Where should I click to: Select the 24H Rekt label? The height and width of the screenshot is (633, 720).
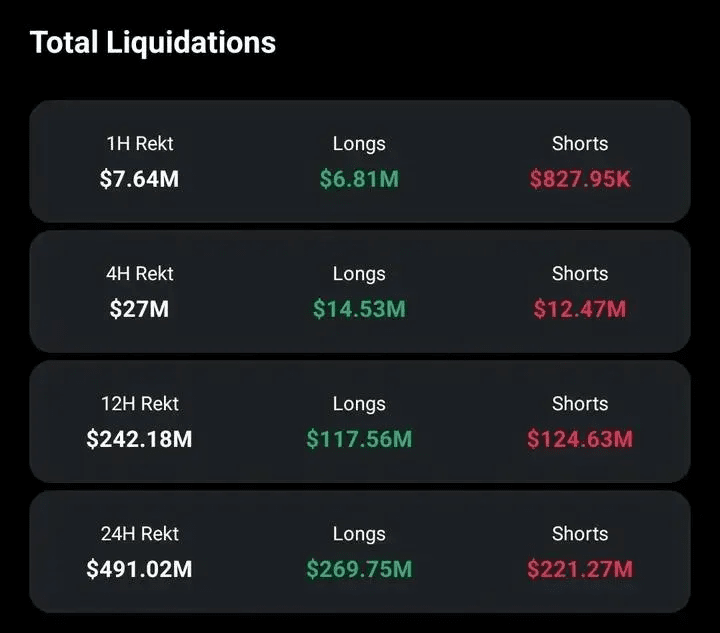click(x=140, y=534)
